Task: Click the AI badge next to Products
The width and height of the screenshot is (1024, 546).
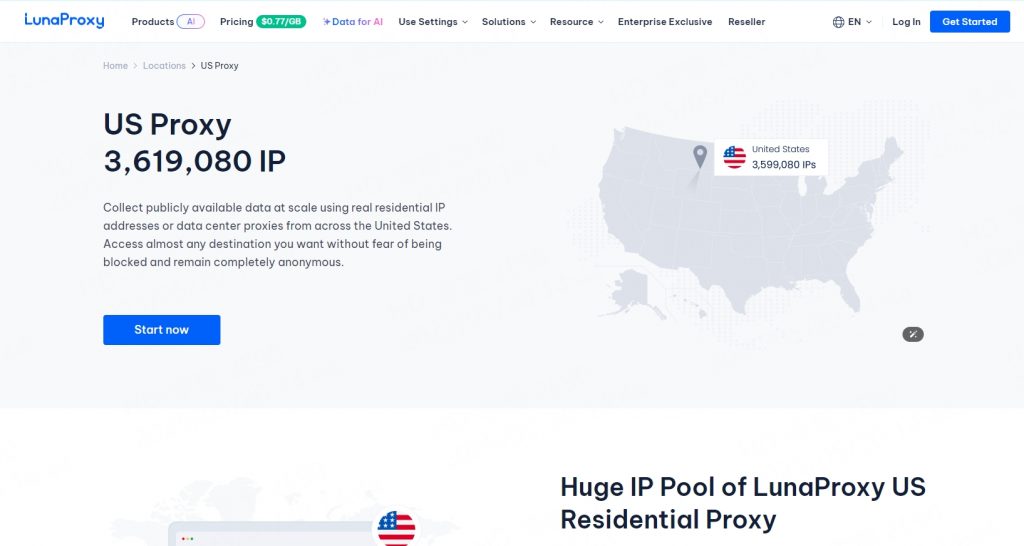Action: pos(191,22)
